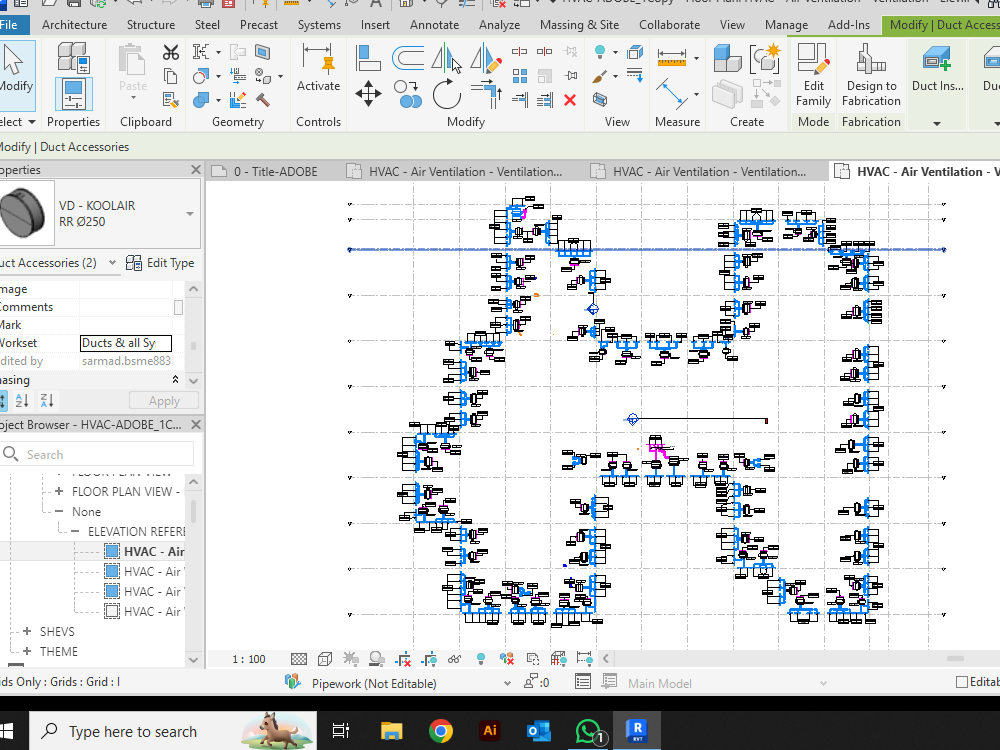Image resolution: width=1000 pixels, height=750 pixels.
Task: Click Edit Family button
Action: point(813,75)
